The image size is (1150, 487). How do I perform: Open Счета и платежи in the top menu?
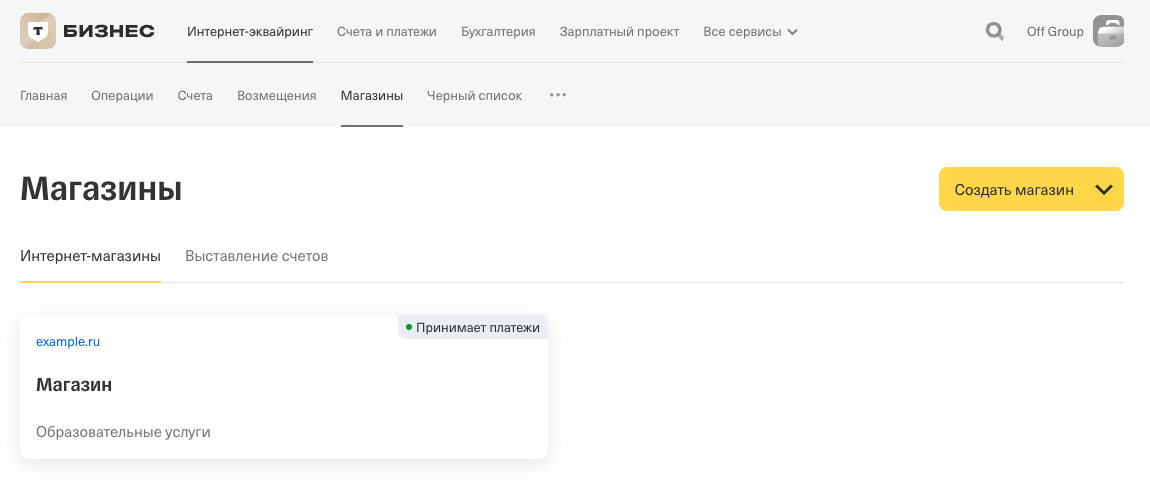point(387,32)
